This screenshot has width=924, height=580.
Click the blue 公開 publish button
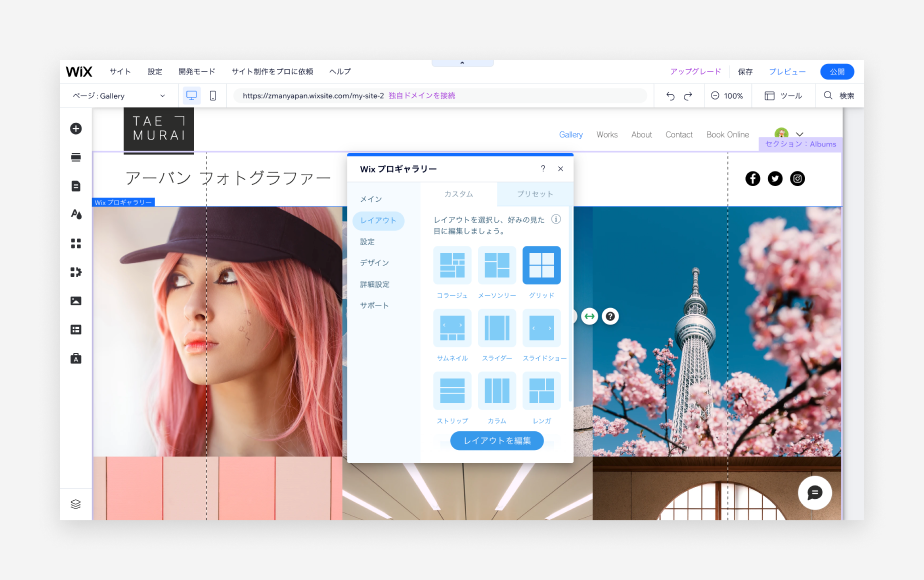(x=836, y=72)
